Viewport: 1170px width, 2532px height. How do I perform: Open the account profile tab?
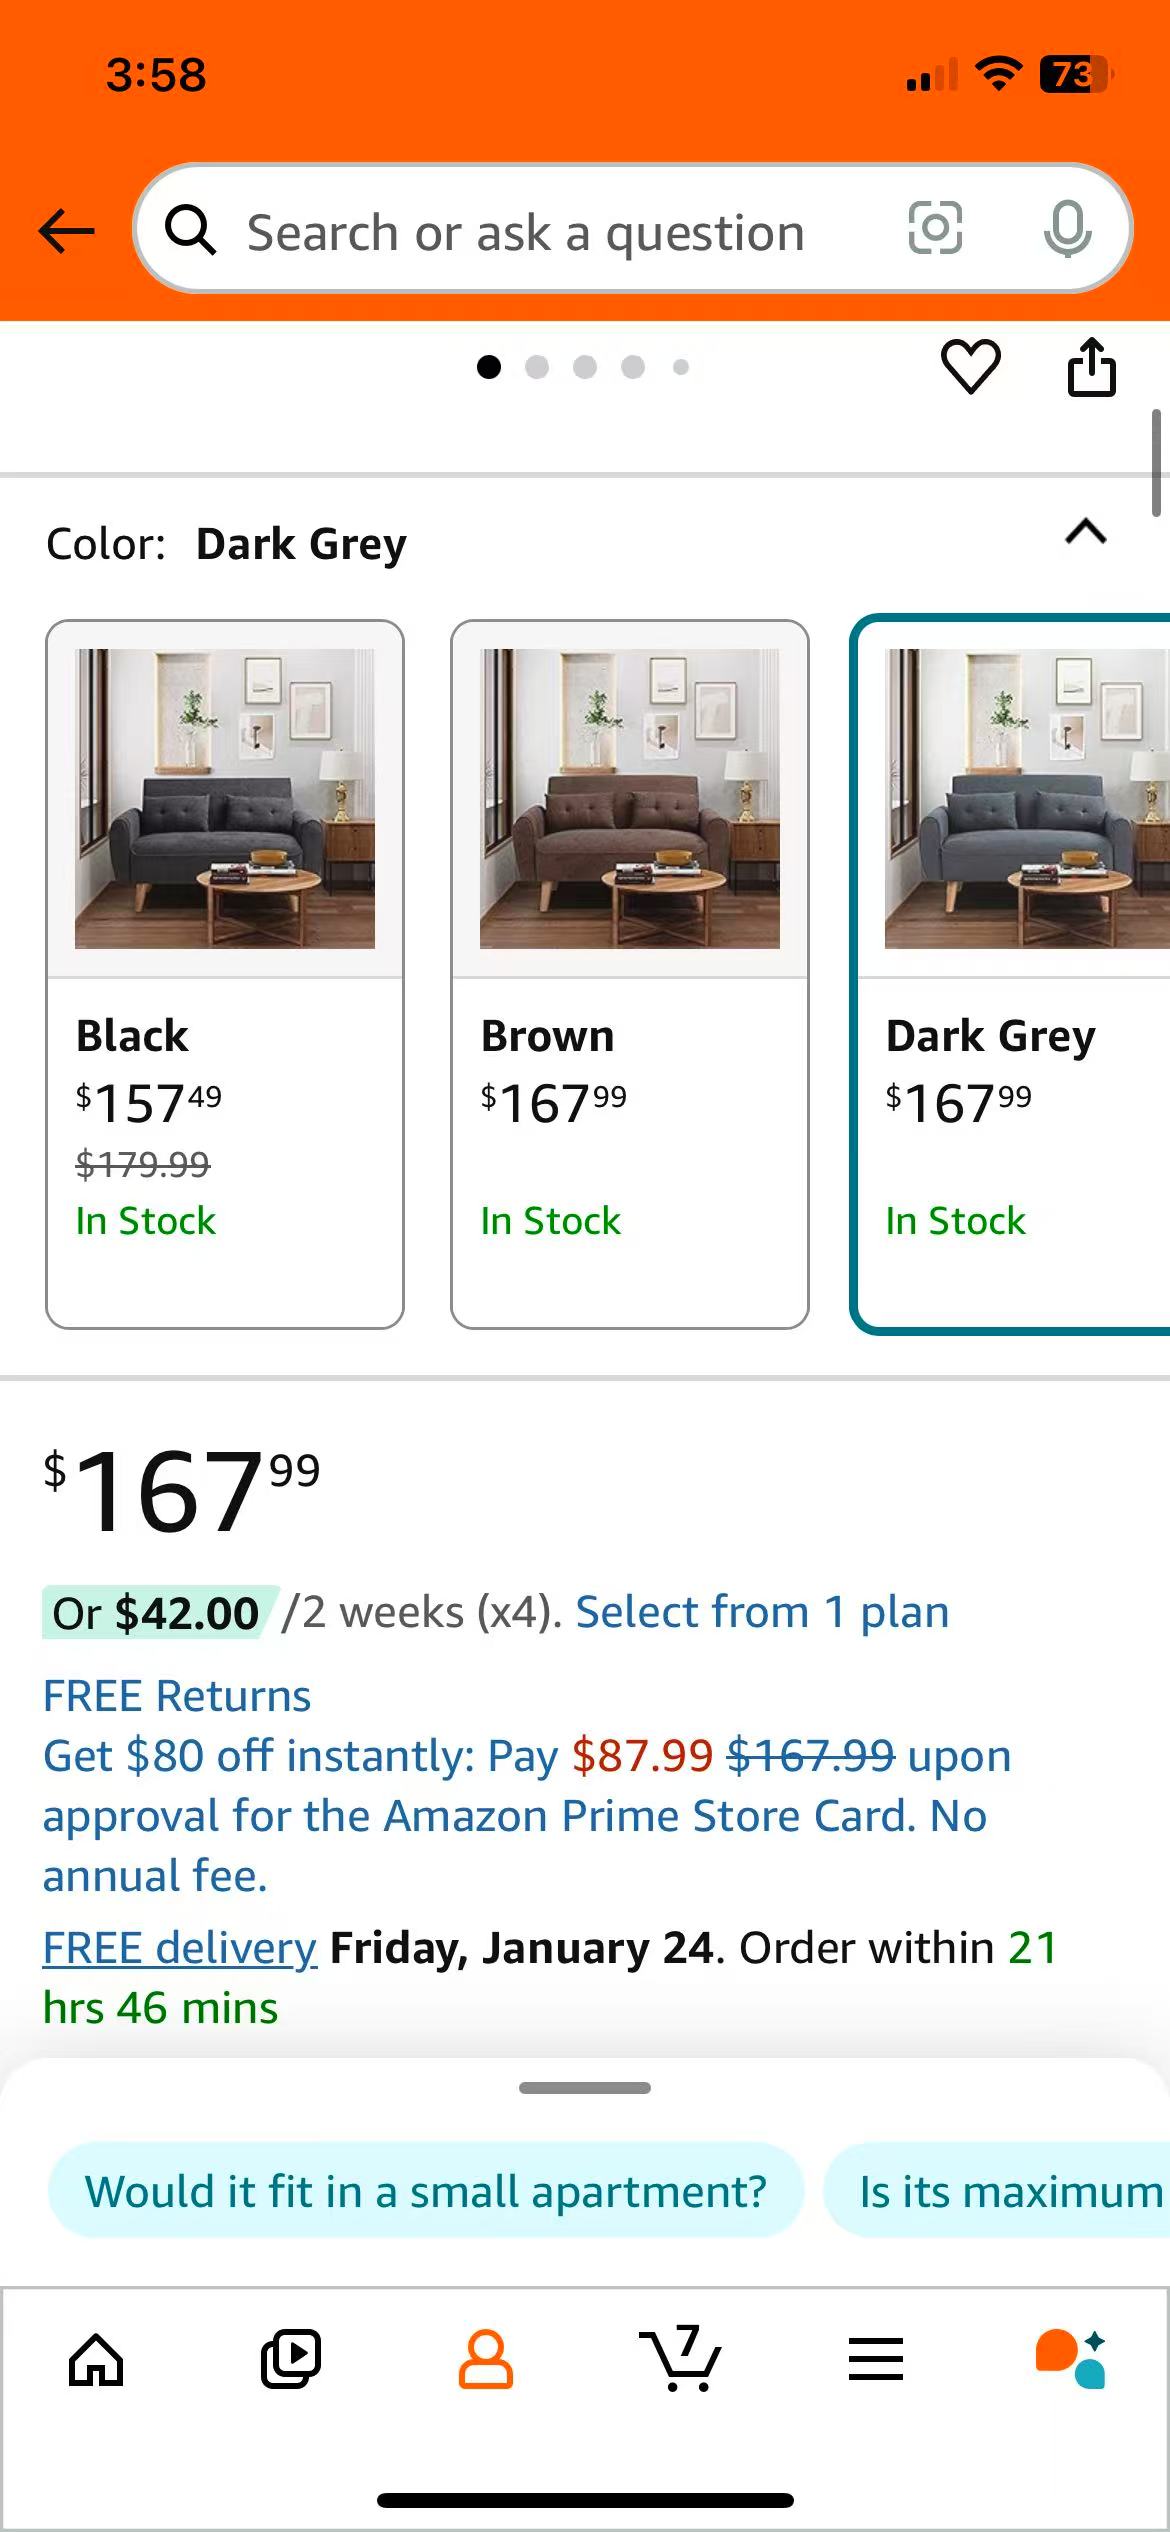(485, 2360)
